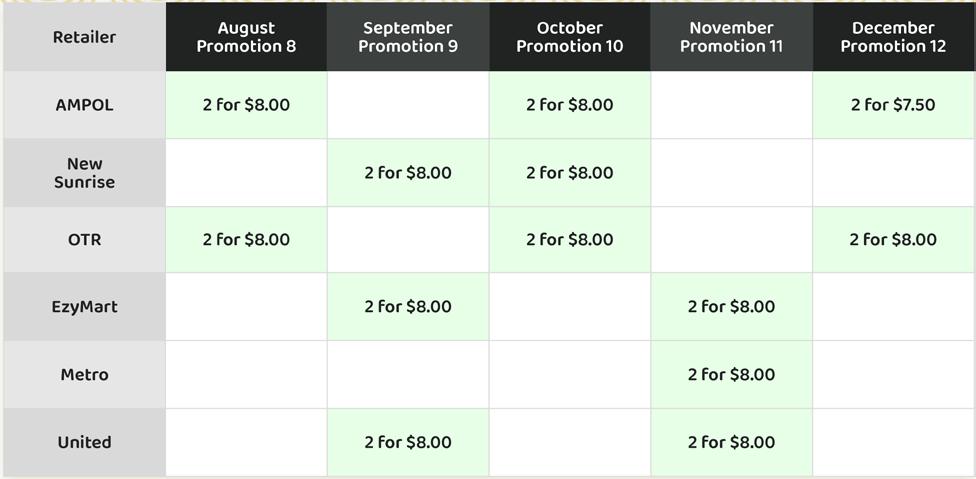Viewport: 976px width, 479px height.
Task: Click the AMPOL retailer row label
Action: point(84,105)
